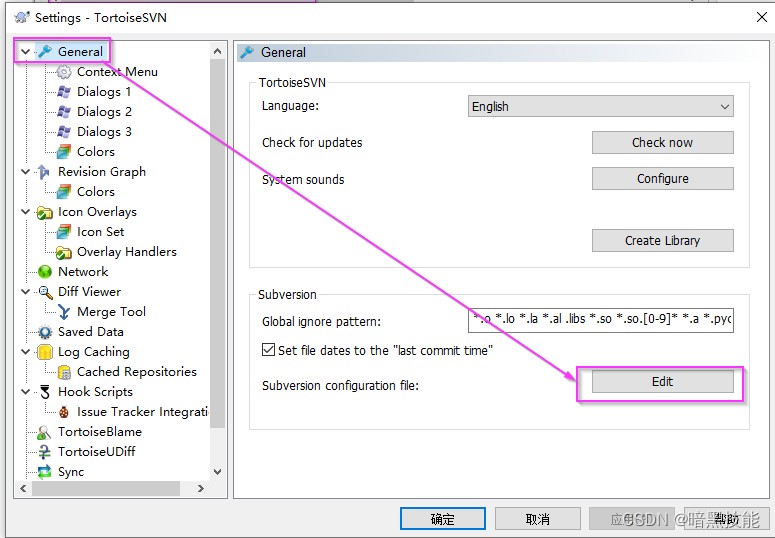Image resolution: width=775 pixels, height=538 pixels.
Task: Click the tree's scroll left arrow
Action: pos(23,489)
